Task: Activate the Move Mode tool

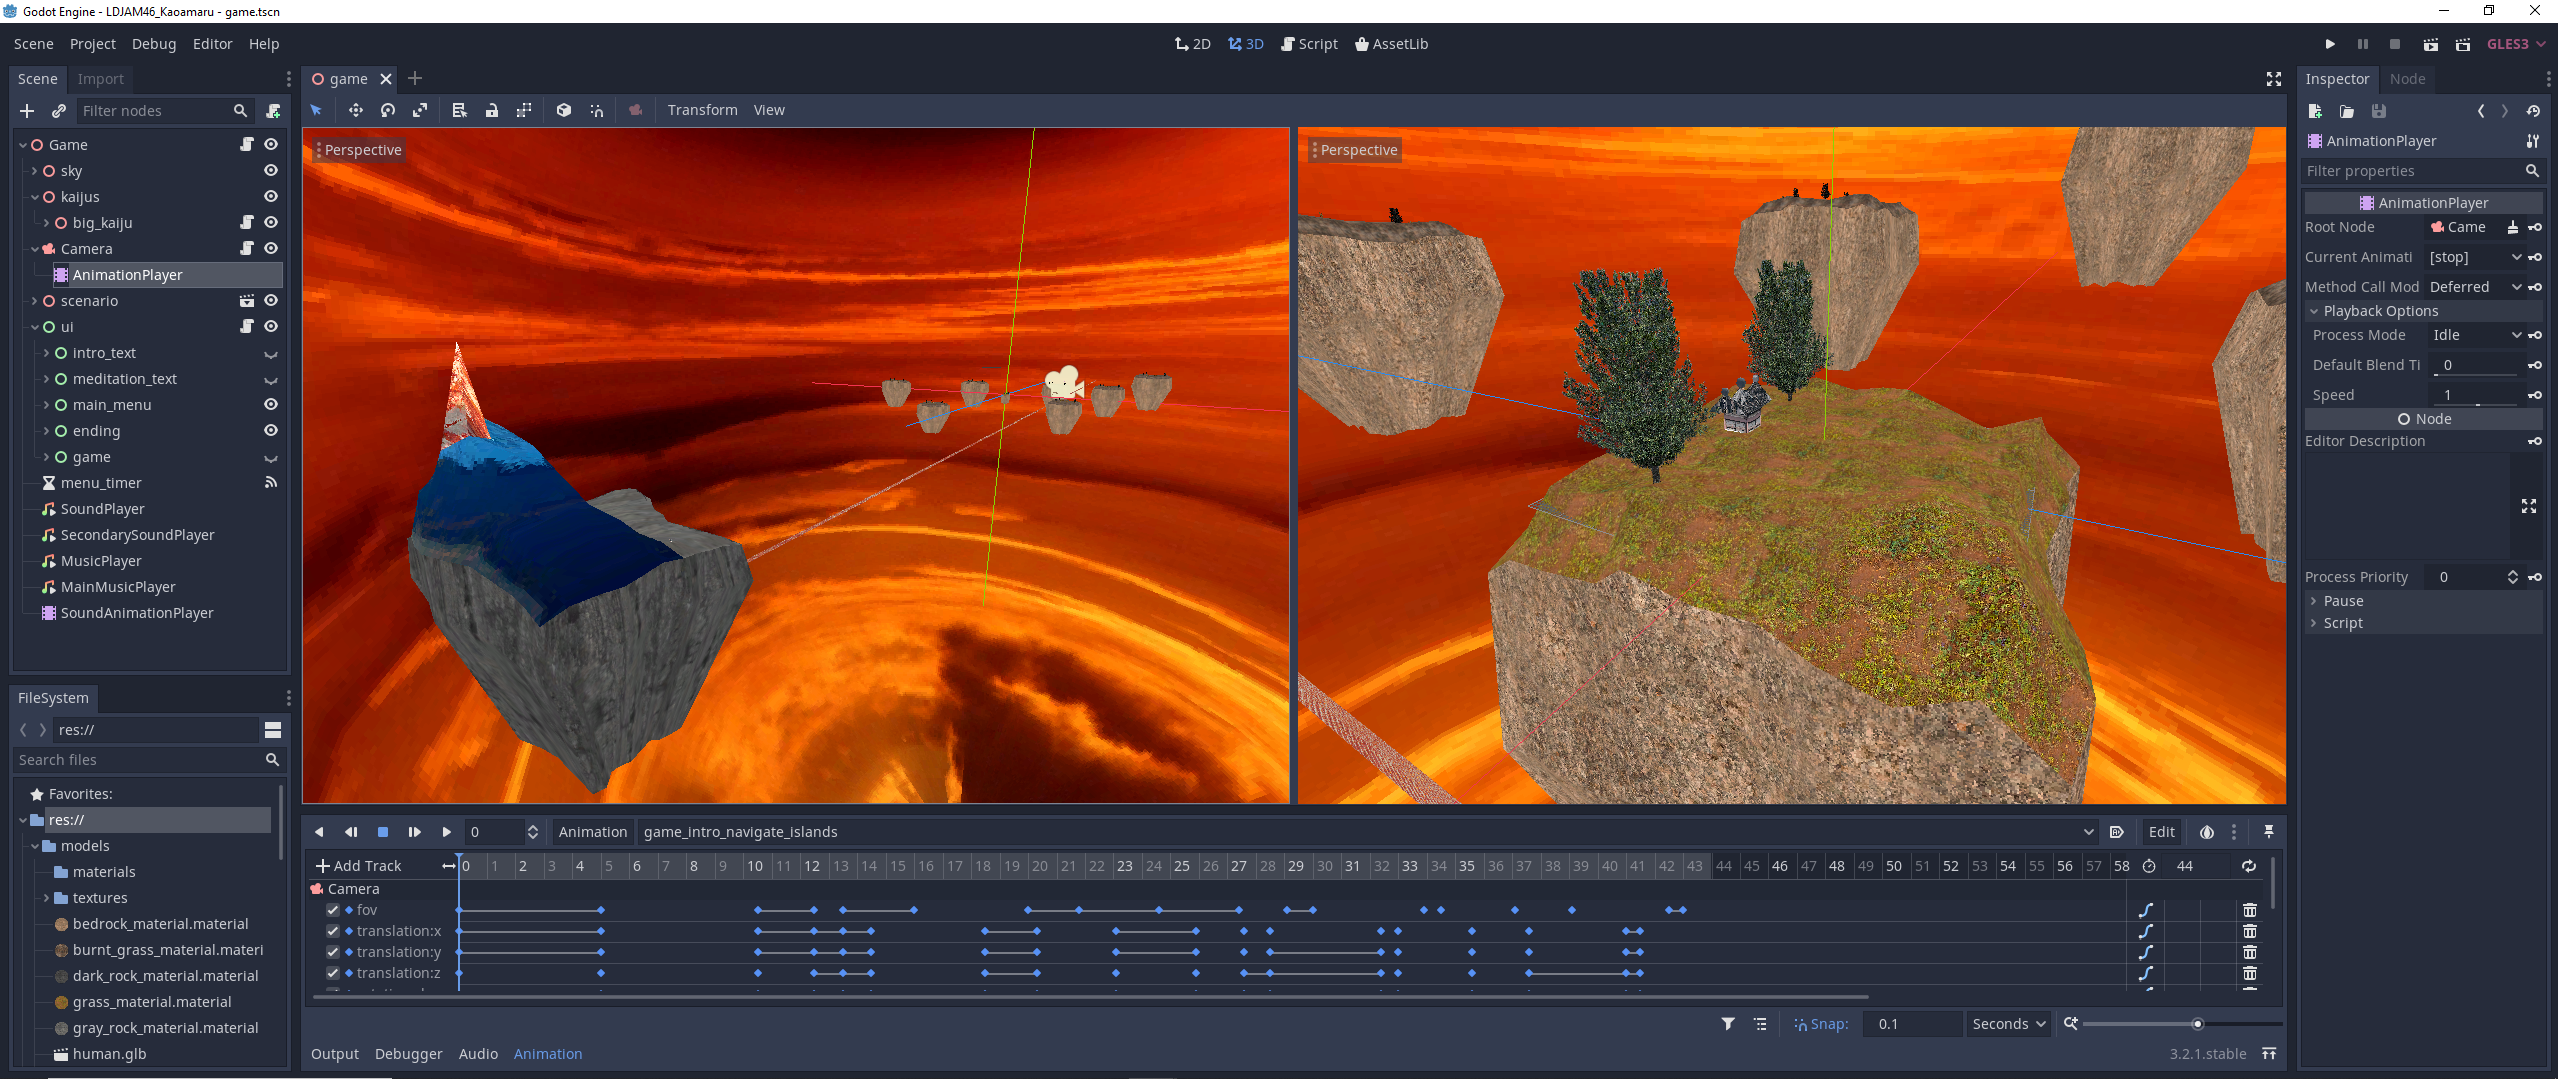Action: [x=355, y=110]
